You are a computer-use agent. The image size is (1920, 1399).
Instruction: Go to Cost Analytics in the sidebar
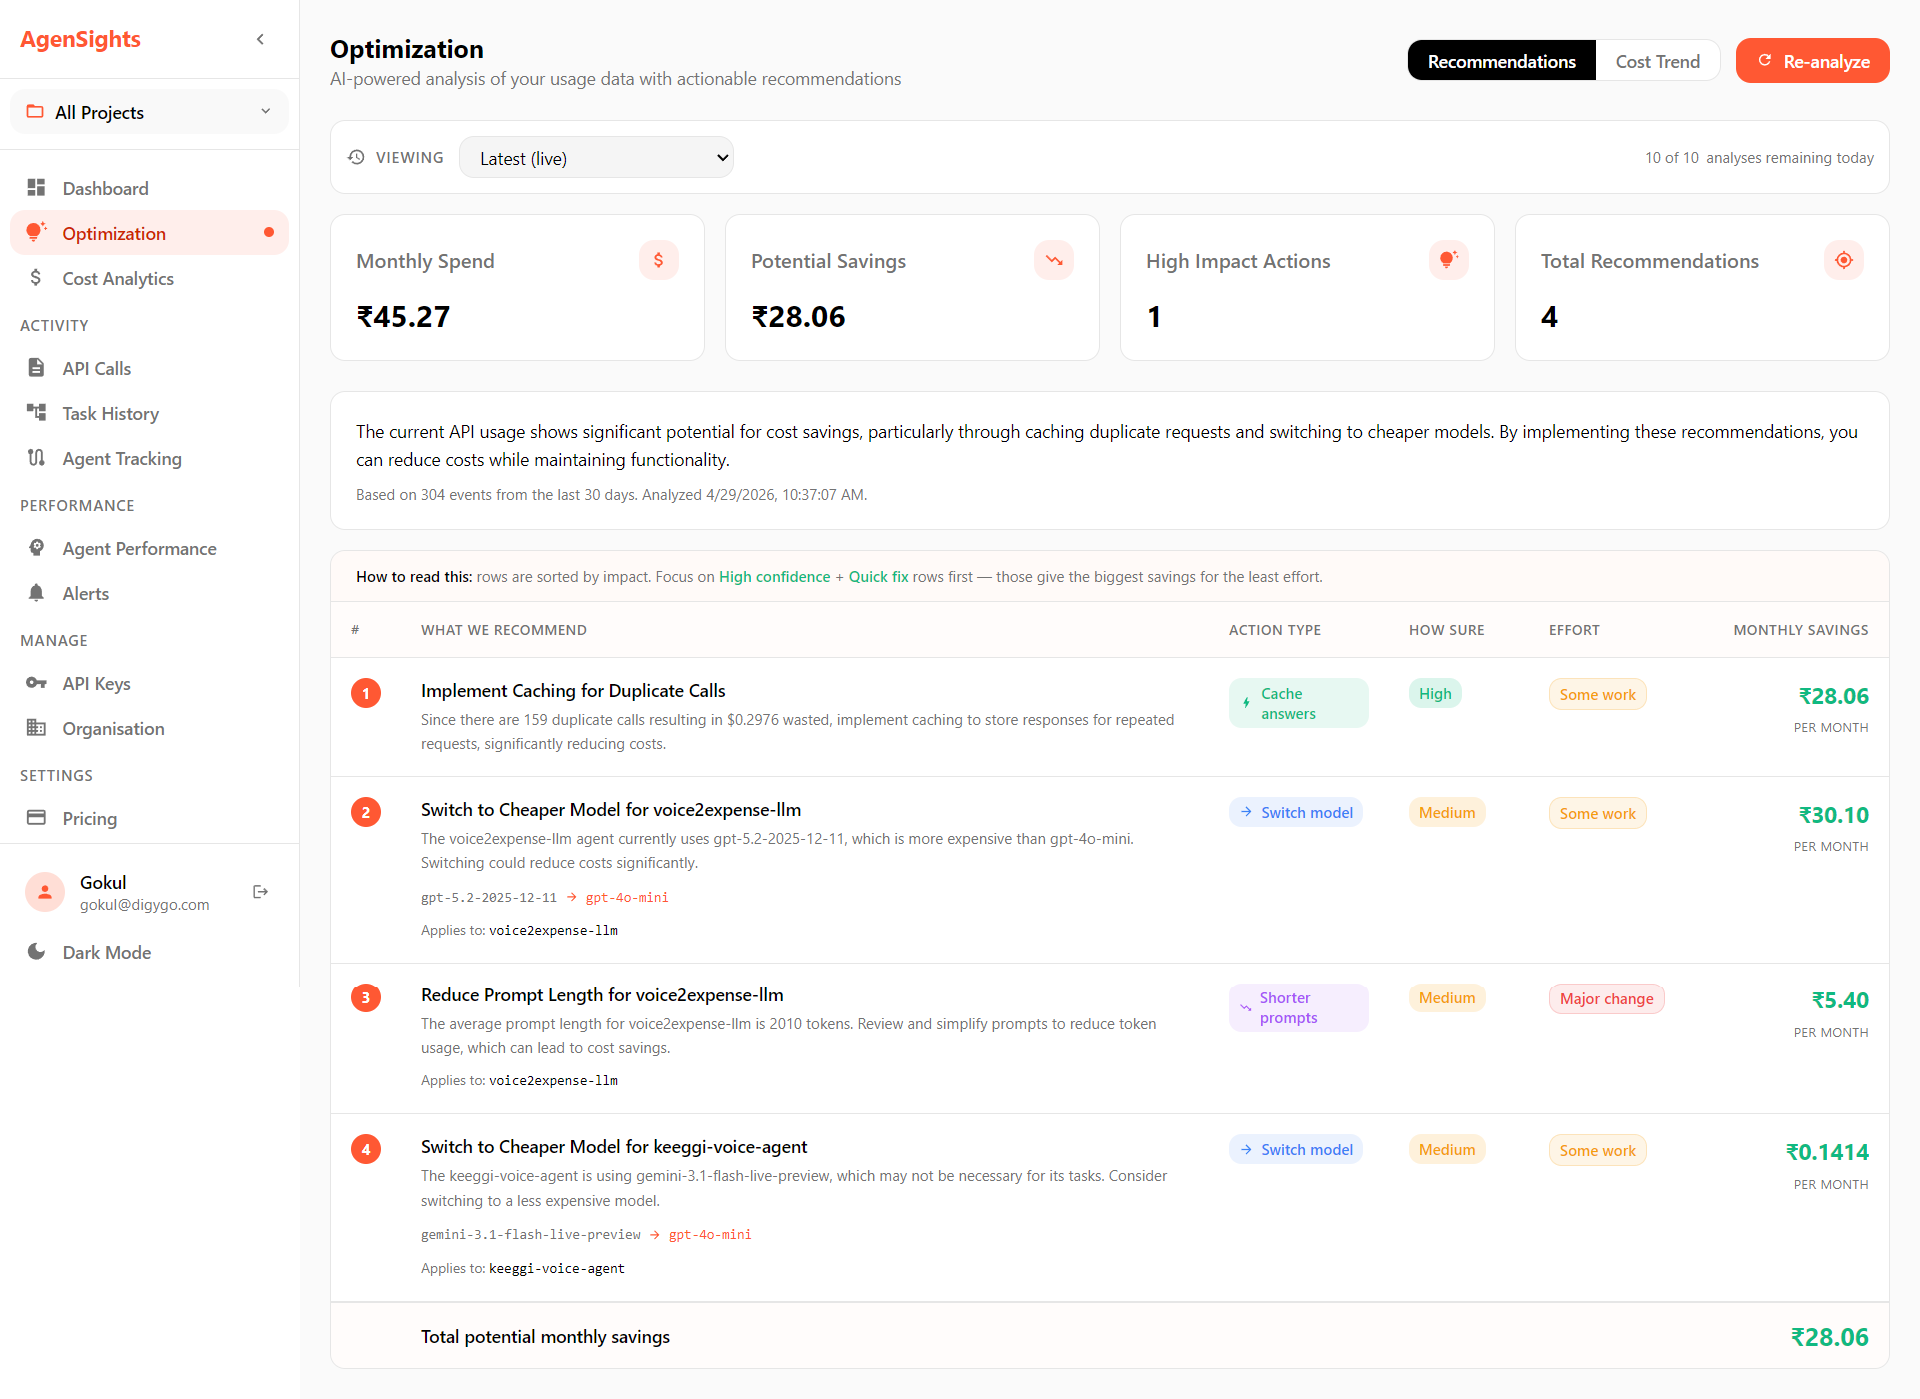(x=118, y=278)
